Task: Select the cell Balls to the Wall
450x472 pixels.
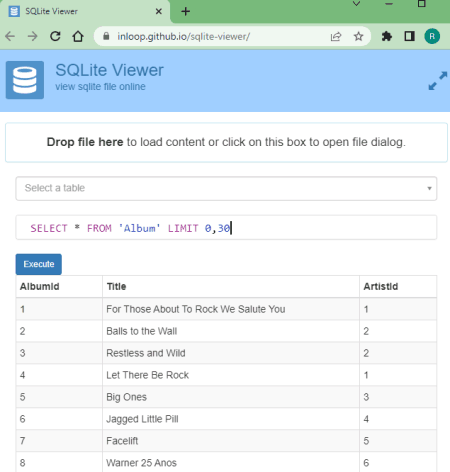Action: click(231, 331)
